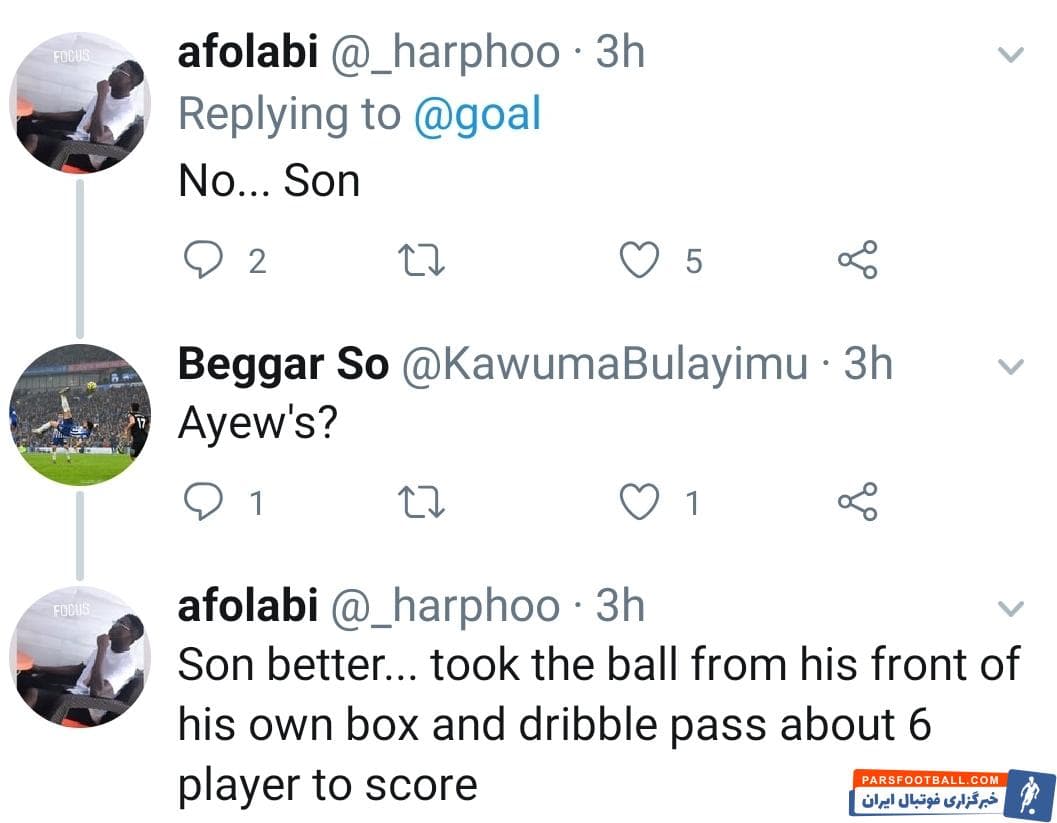Viewport: 1057px width, 823px height.
Task: Like the "Ayew's?" tweet
Action: pos(639,502)
